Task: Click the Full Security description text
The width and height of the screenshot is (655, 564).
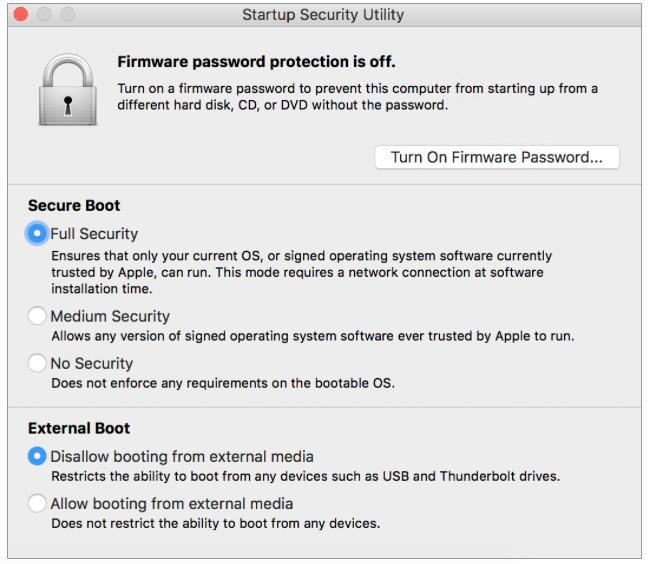Action: pos(300,272)
